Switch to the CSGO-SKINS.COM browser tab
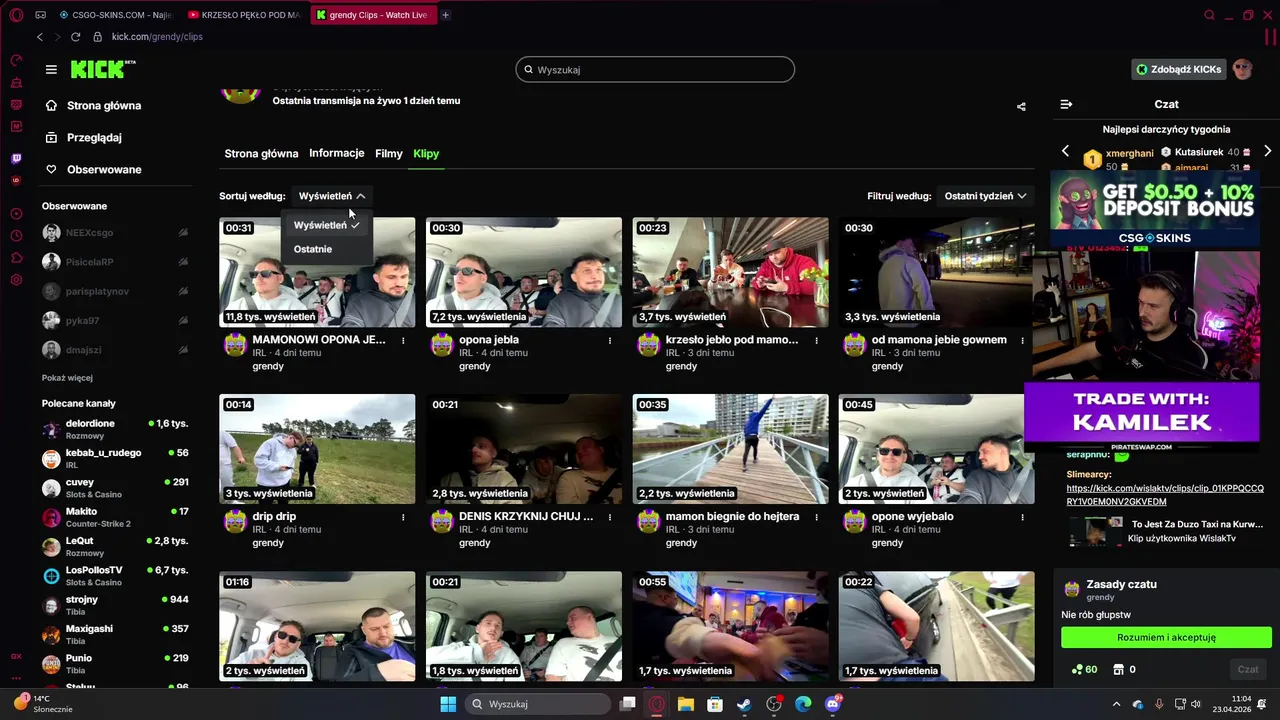 [x=116, y=15]
